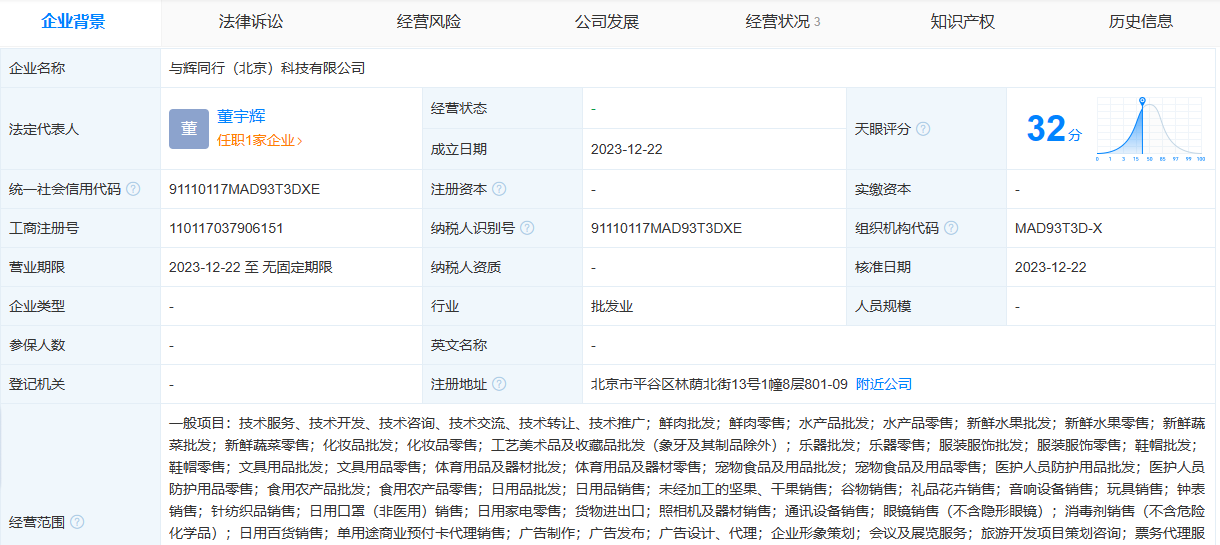Click the 董 avatar icon

pyautogui.click(x=189, y=129)
